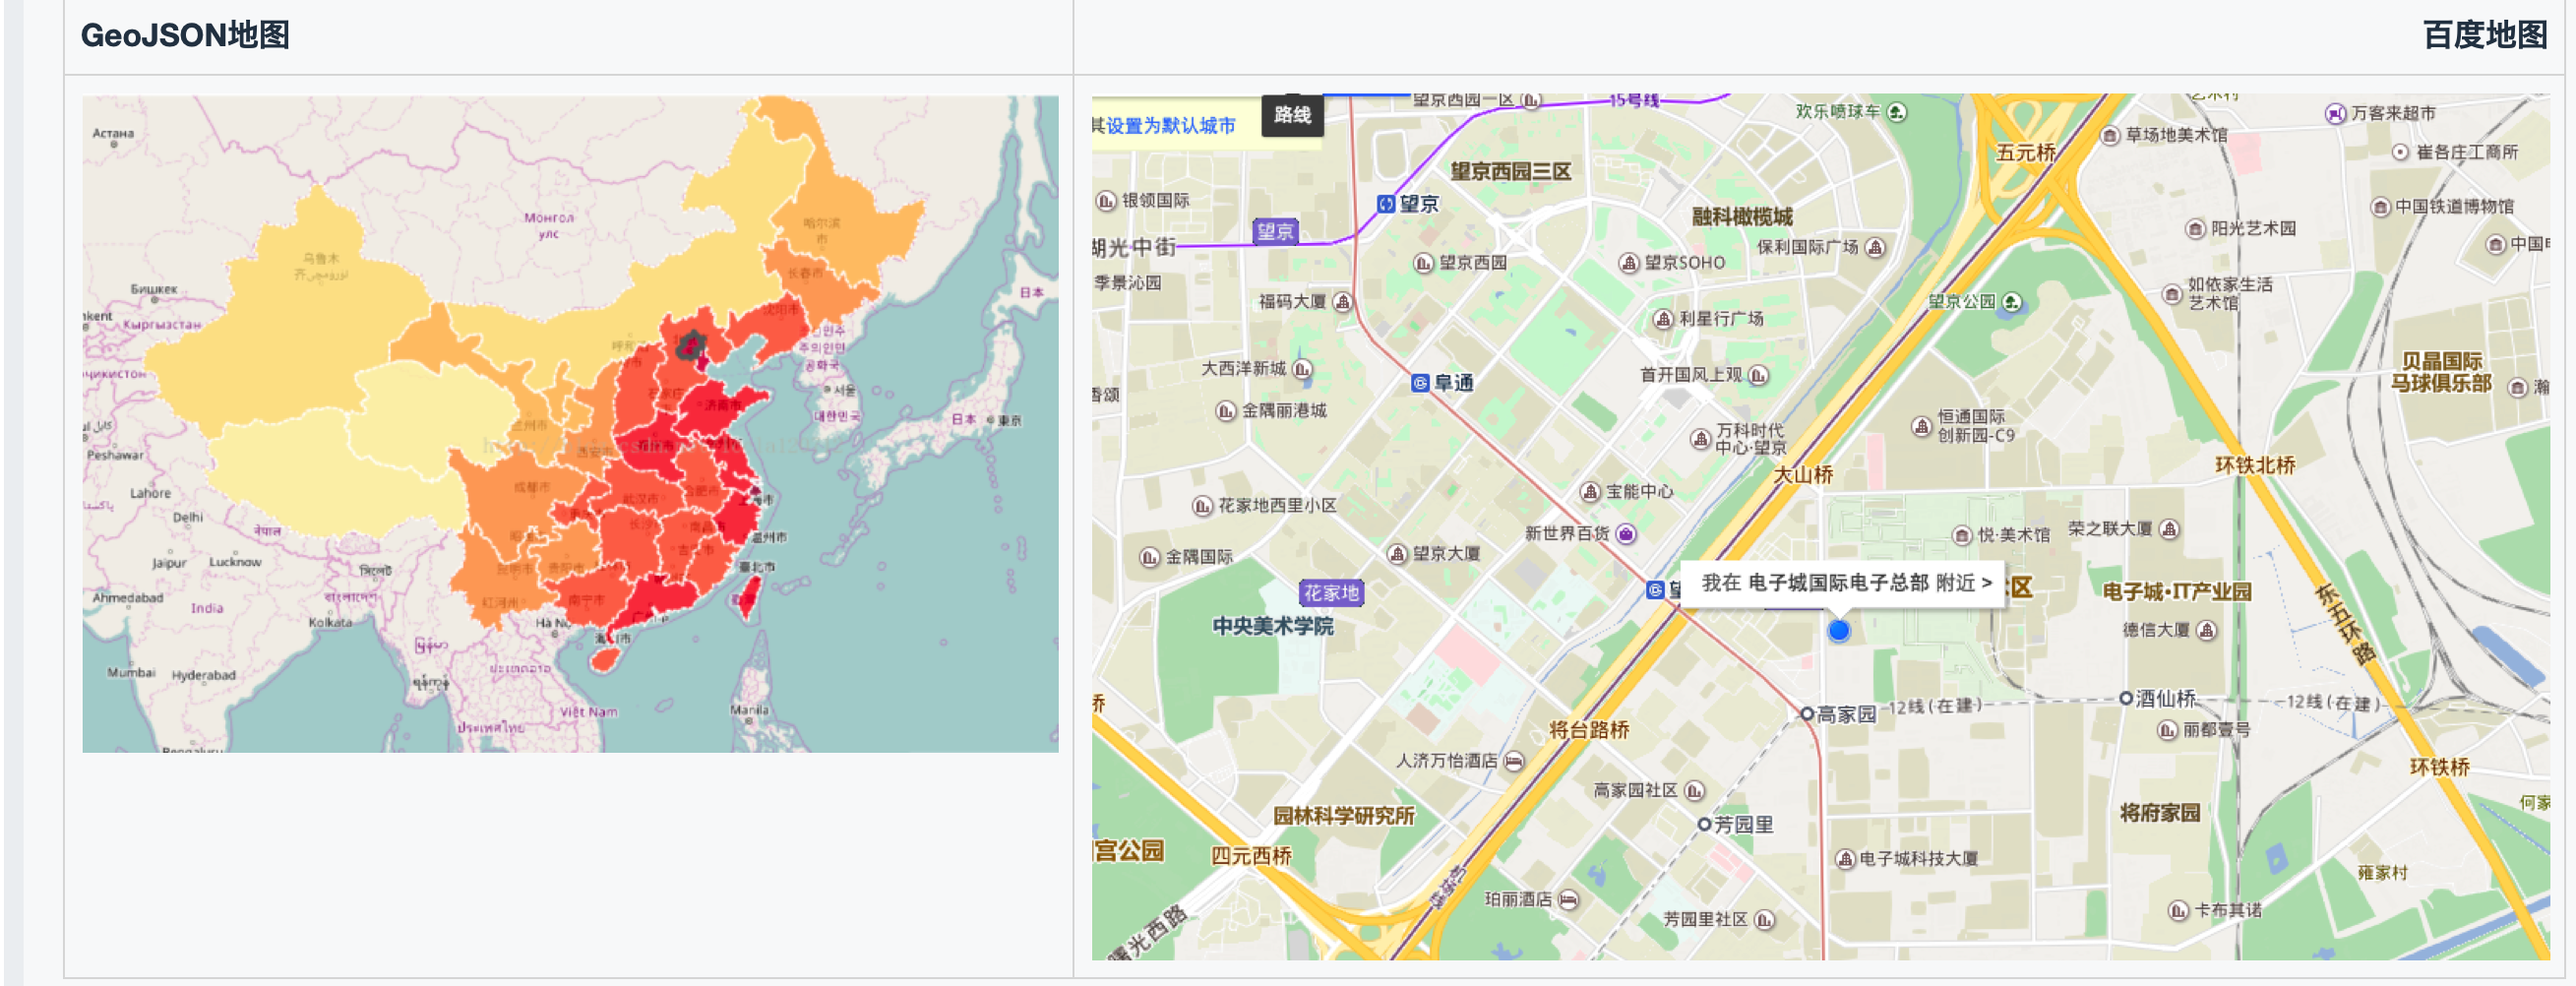Select Hainan island on the GeoJSON map

604,659
